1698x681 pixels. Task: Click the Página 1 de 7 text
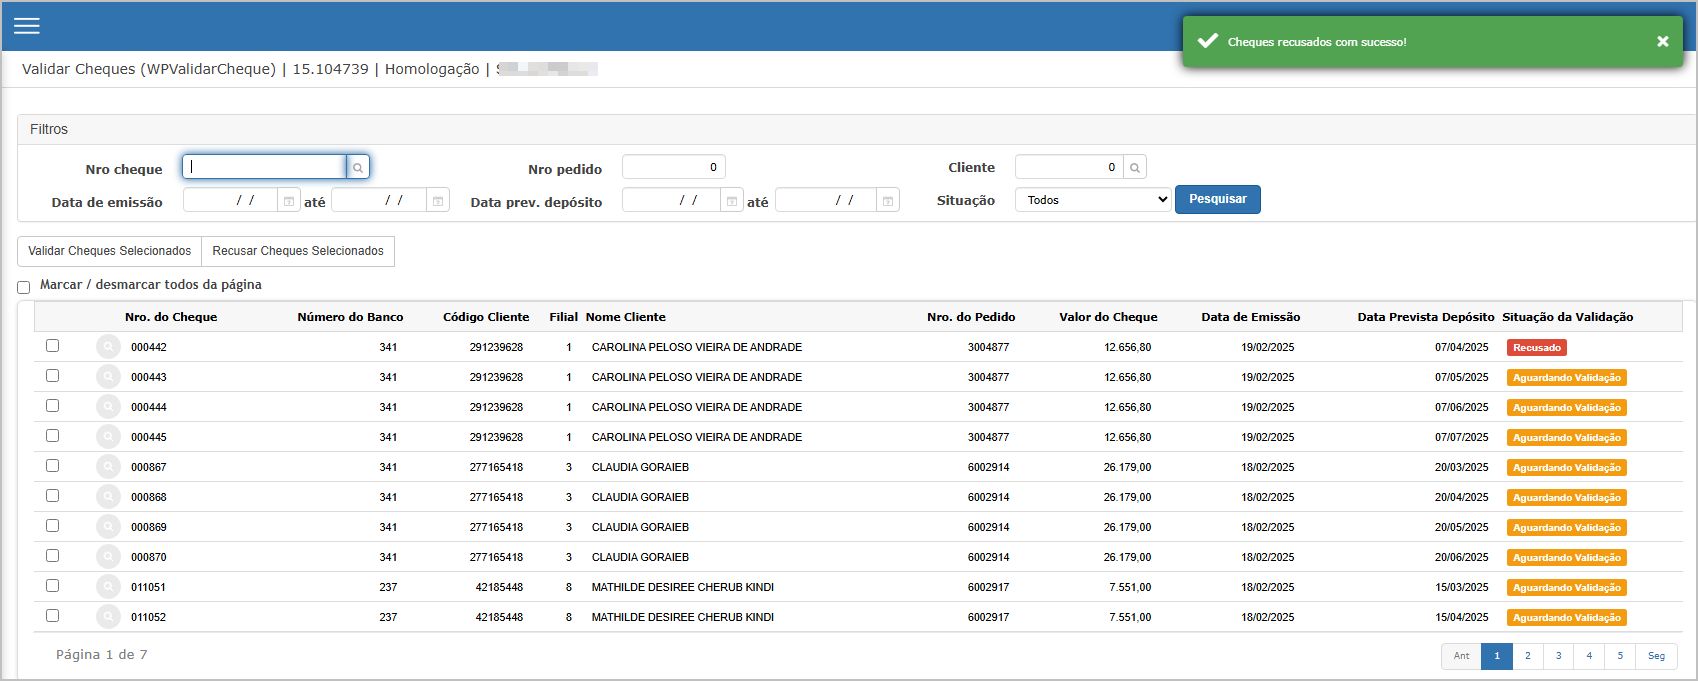coord(101,655)
